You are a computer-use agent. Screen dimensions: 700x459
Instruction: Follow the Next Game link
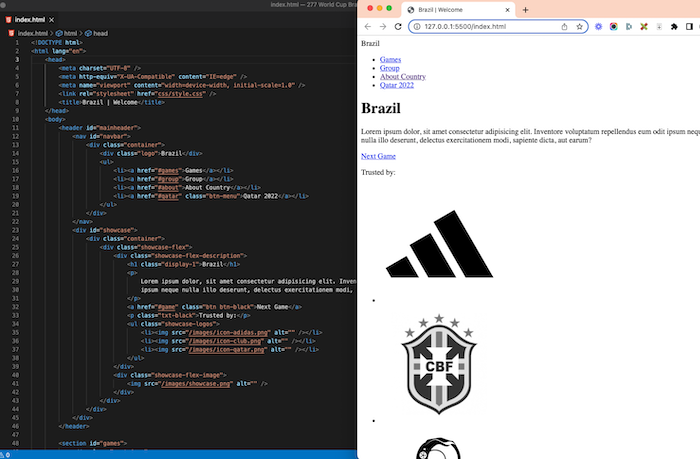pos(378,156)
